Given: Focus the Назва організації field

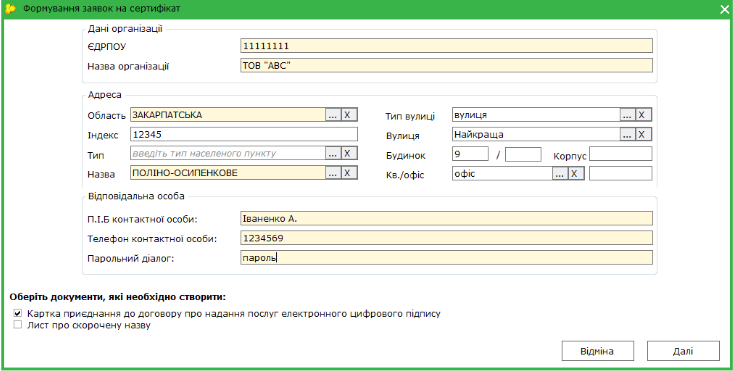Looking at the screenshot, I should (446, 66).
